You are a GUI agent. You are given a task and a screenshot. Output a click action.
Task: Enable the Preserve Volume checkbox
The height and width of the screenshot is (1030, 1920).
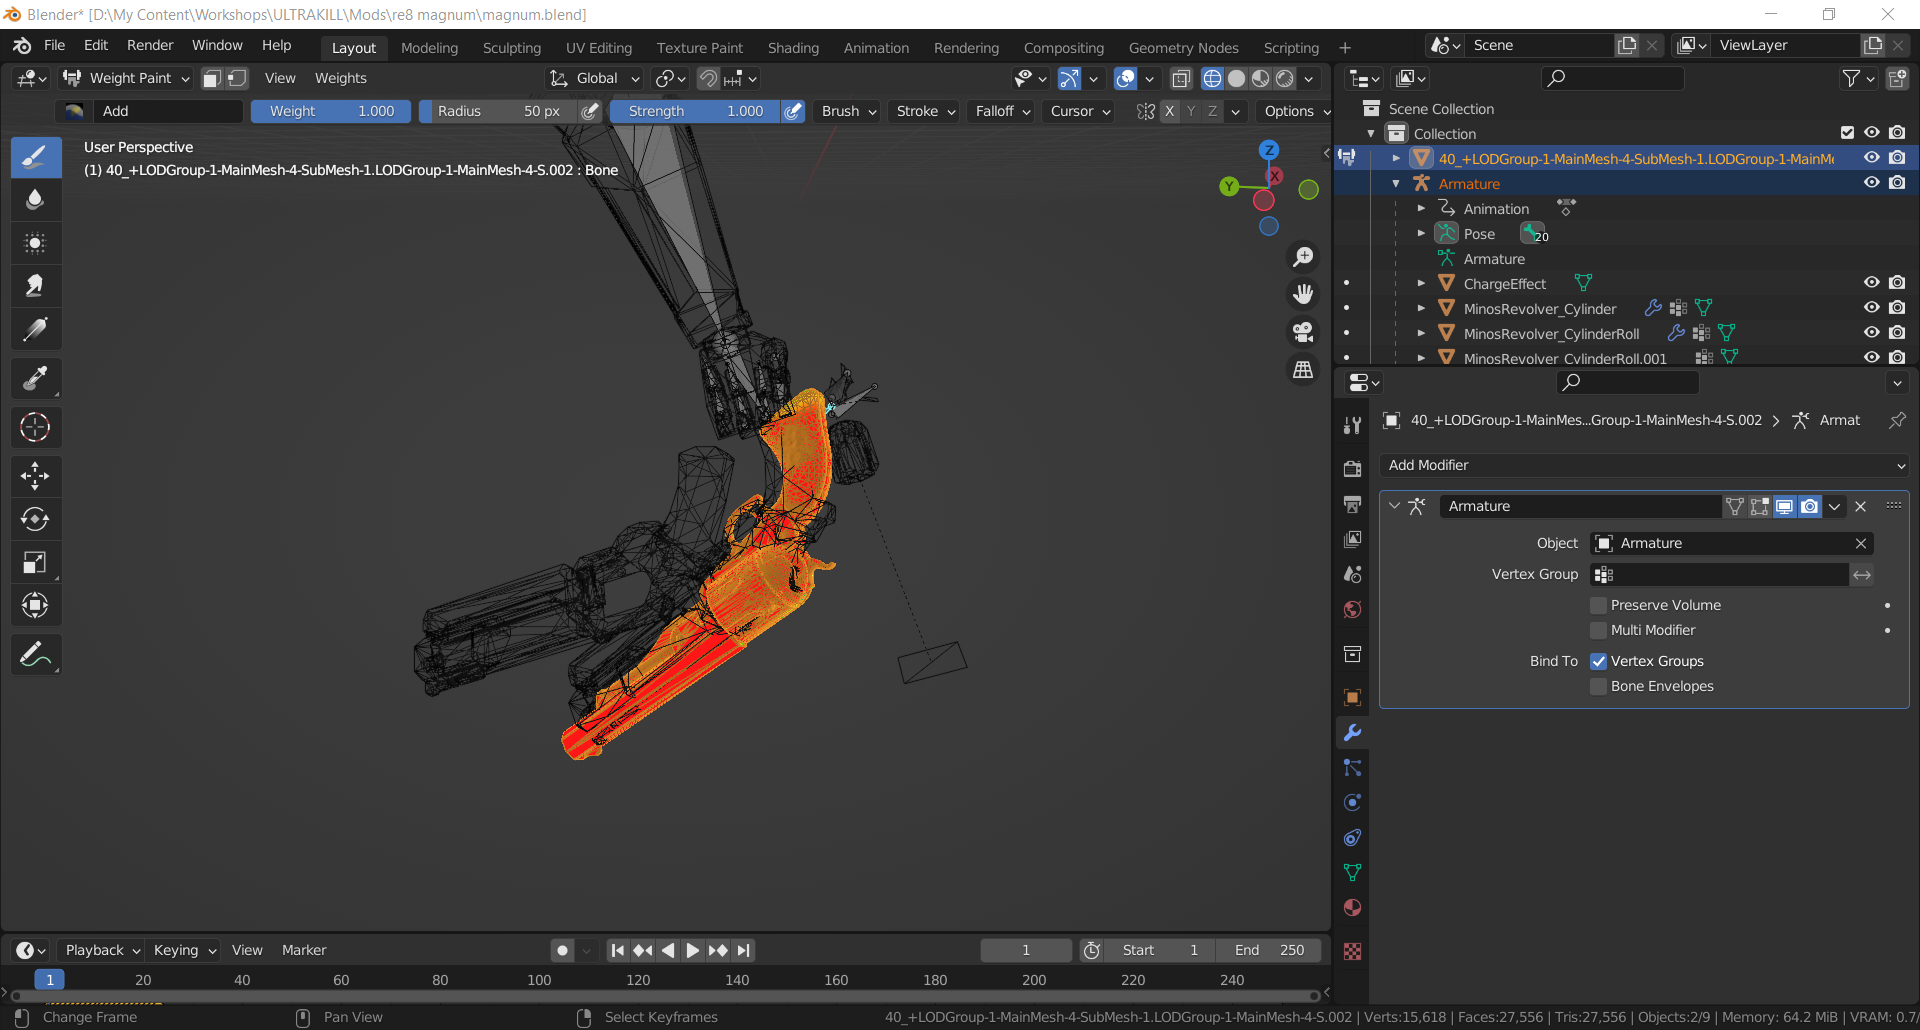[x=1598, y=605]
